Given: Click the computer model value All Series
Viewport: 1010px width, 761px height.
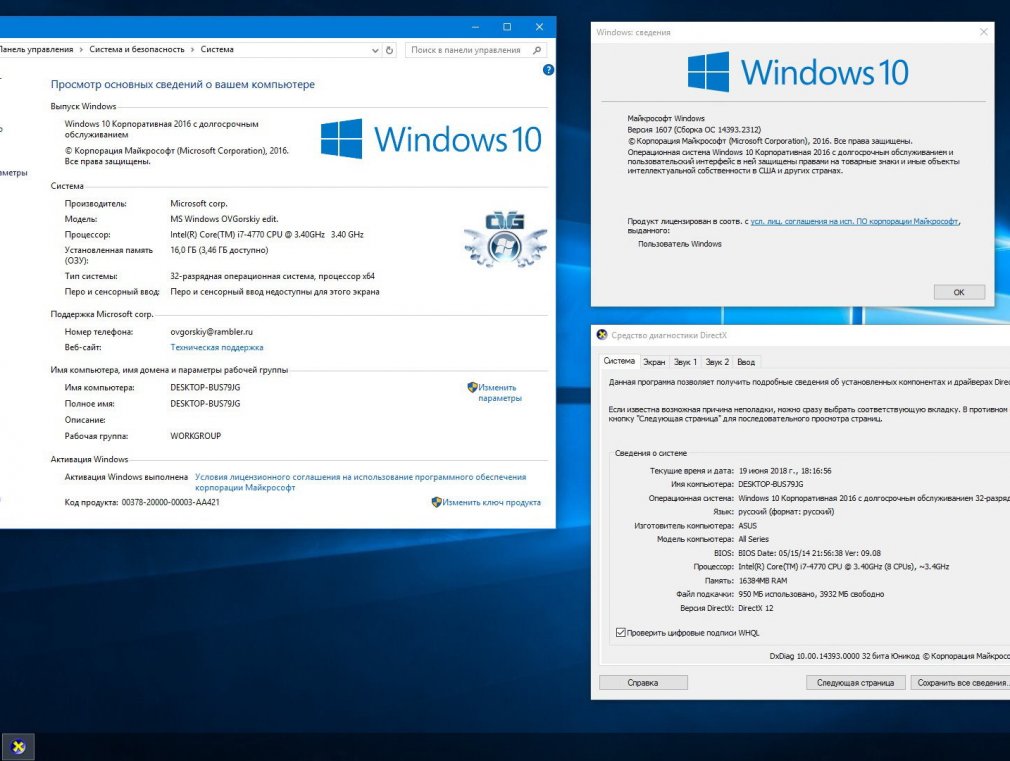Looking at the screenshot, I should click(x=754, y=539).
